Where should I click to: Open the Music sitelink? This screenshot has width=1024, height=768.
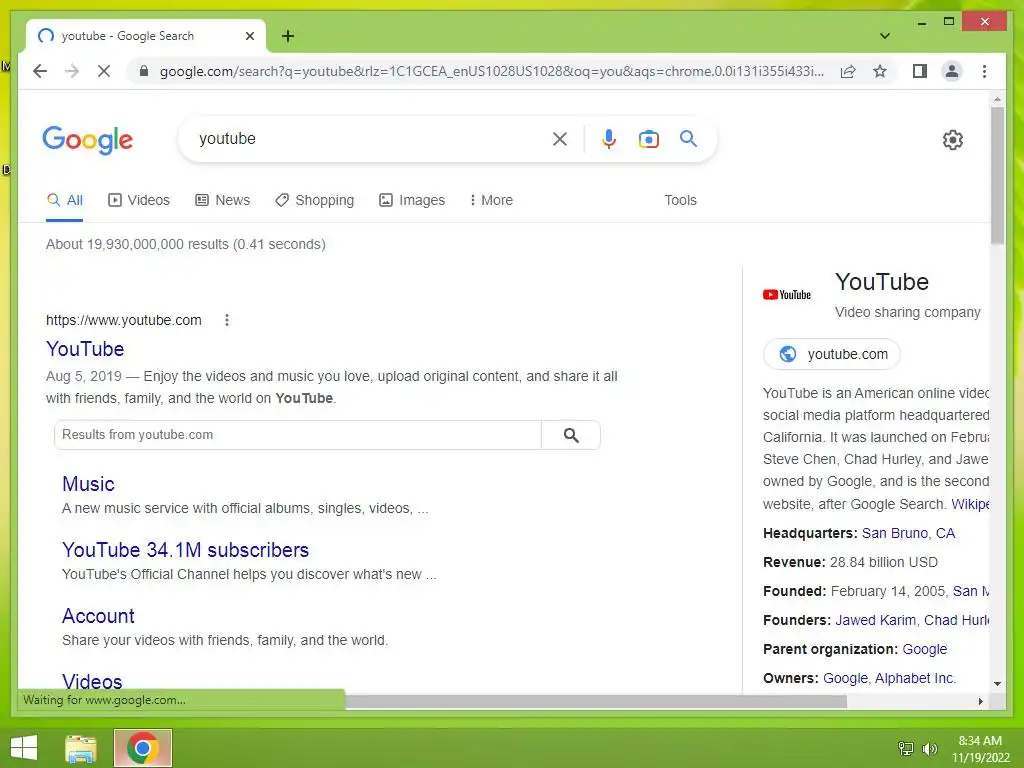88,484
